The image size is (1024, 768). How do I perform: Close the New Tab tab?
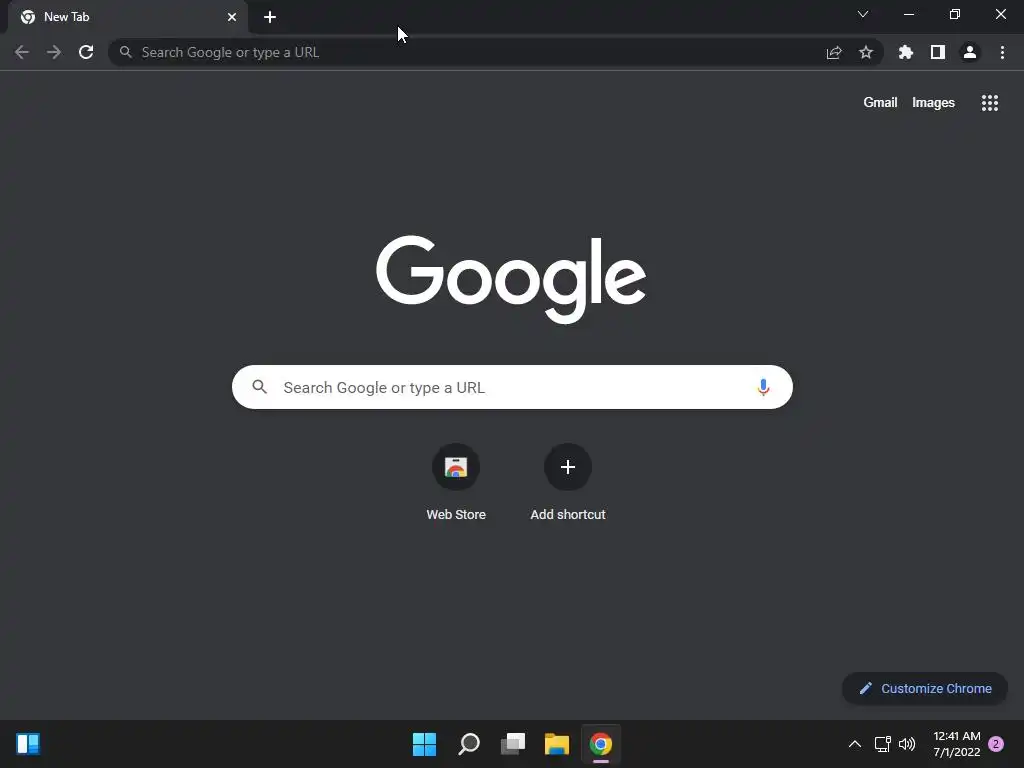(232, 17)
